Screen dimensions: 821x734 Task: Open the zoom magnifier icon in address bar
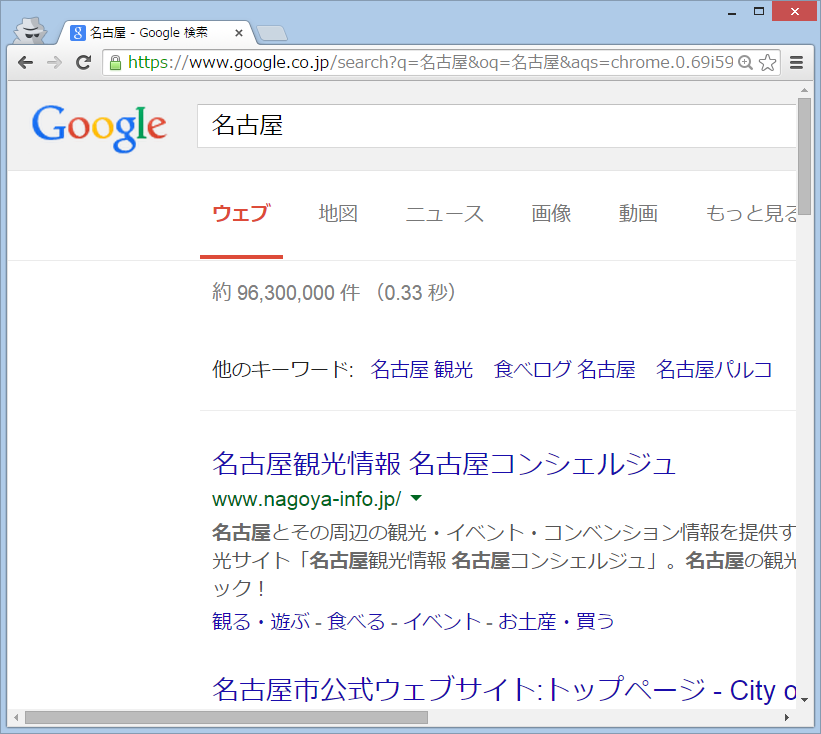coord(744,62)
